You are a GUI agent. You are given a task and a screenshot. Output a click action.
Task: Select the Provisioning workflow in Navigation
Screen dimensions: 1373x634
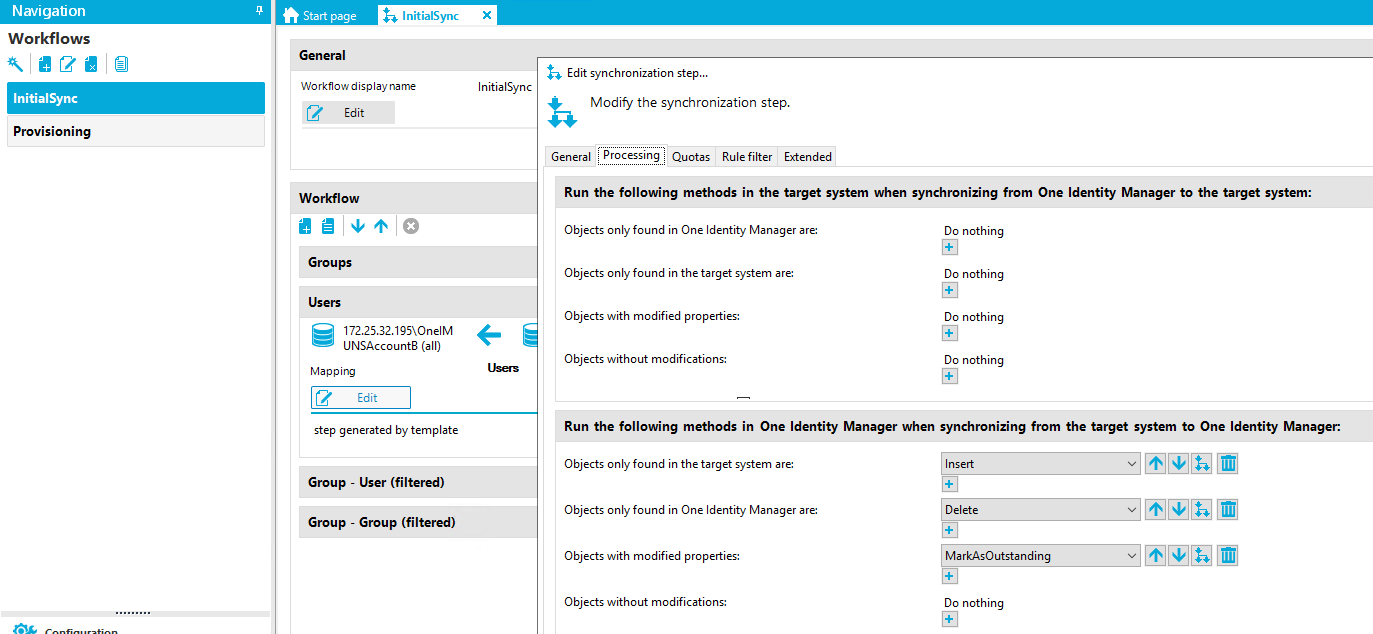[136, 131]
